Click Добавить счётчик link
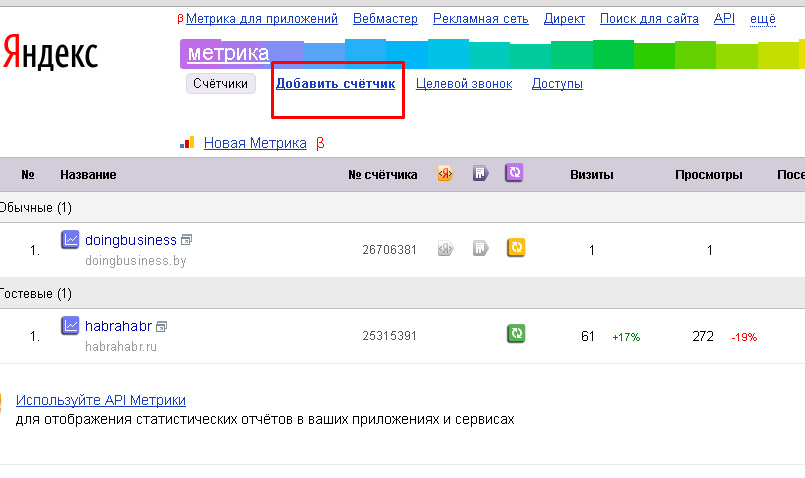Viewport: 805px width, 478px height. (336, 84)
